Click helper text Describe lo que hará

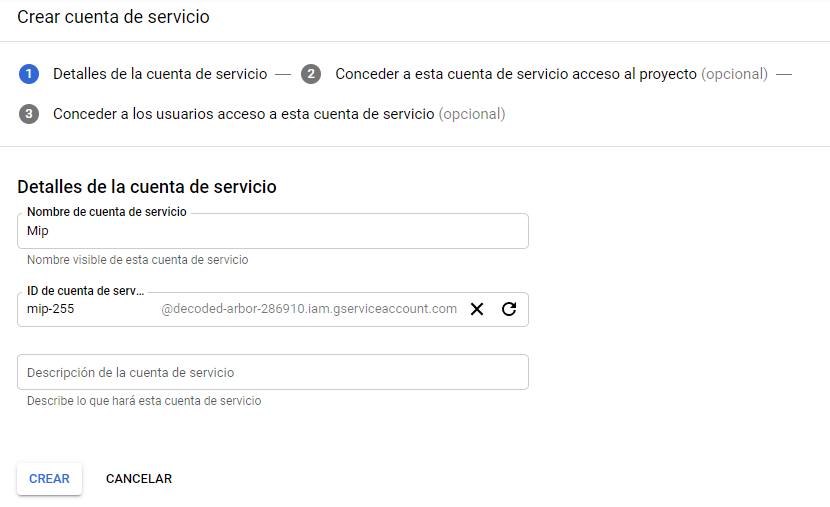(x=144, y=401)
